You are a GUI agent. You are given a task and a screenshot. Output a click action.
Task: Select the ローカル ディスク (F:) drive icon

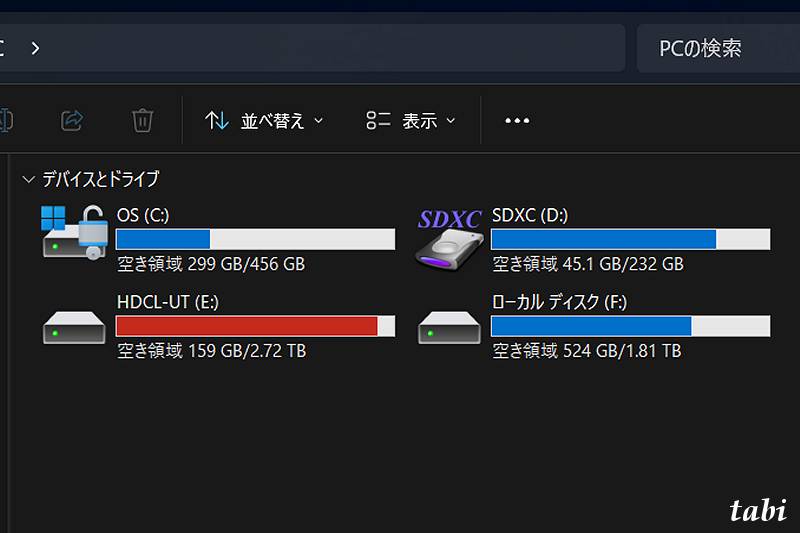pos(449,327)
